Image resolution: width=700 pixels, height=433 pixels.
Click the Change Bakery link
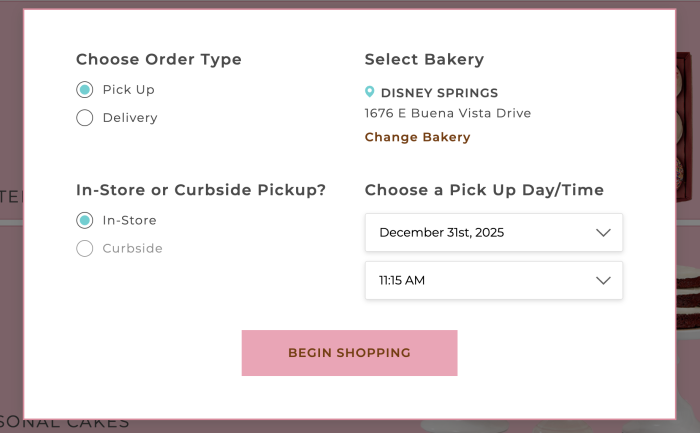pyautogui.click(x=417, y=137)
